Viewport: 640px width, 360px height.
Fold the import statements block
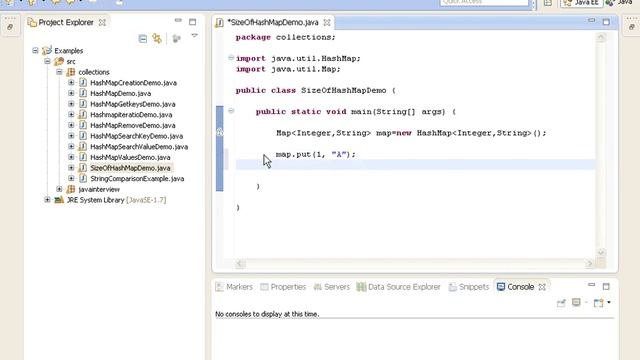[x=231, y=58]
